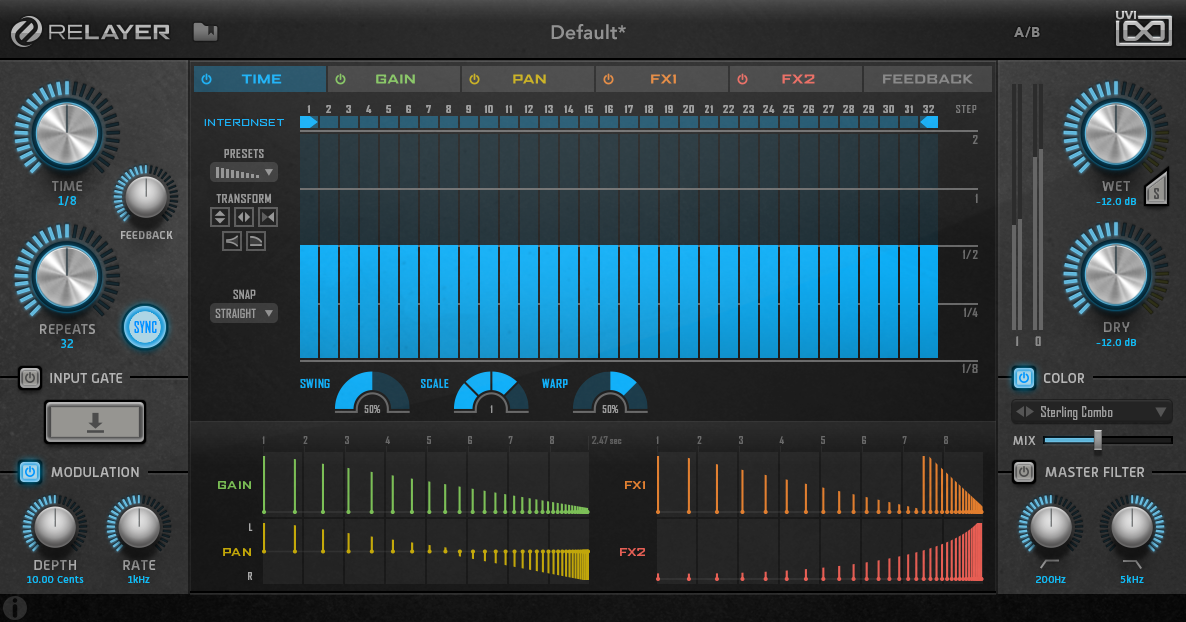Switch to the FX2 tab
Screen dimensions: 1186x622
point(796,79)
